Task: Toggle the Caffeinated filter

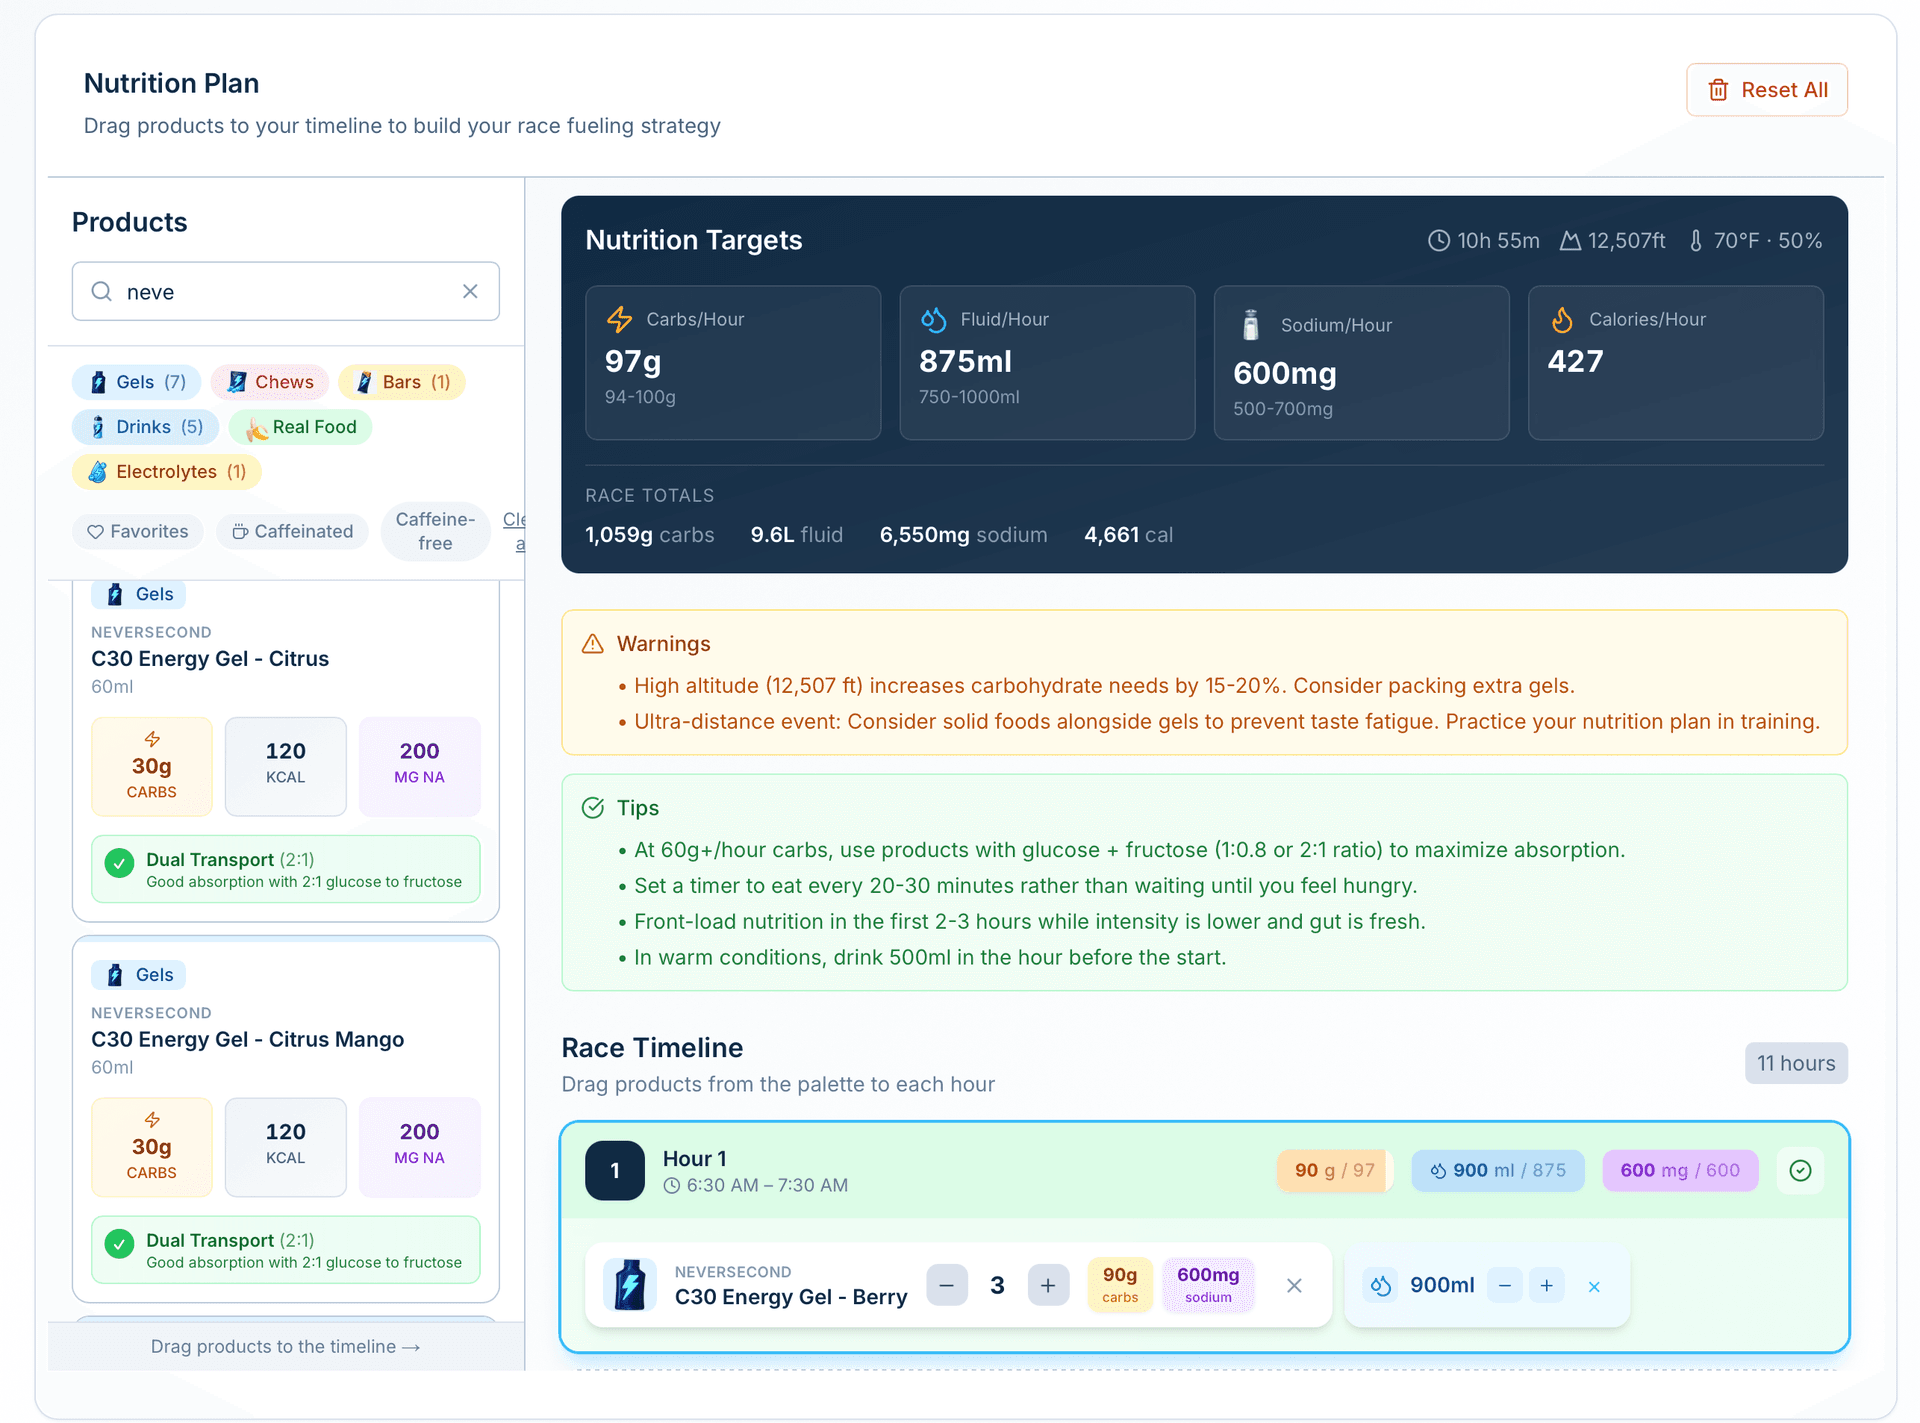Action: click(292, 531)
